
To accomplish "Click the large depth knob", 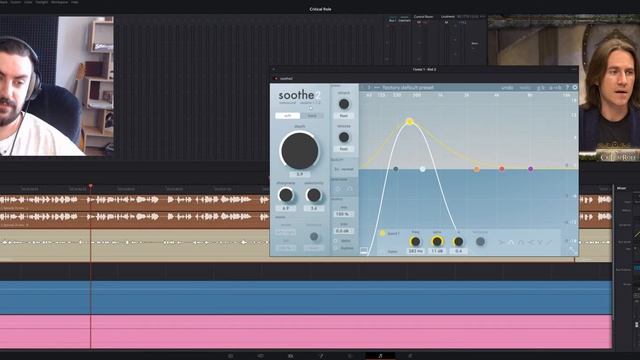I will click(300, 150).
